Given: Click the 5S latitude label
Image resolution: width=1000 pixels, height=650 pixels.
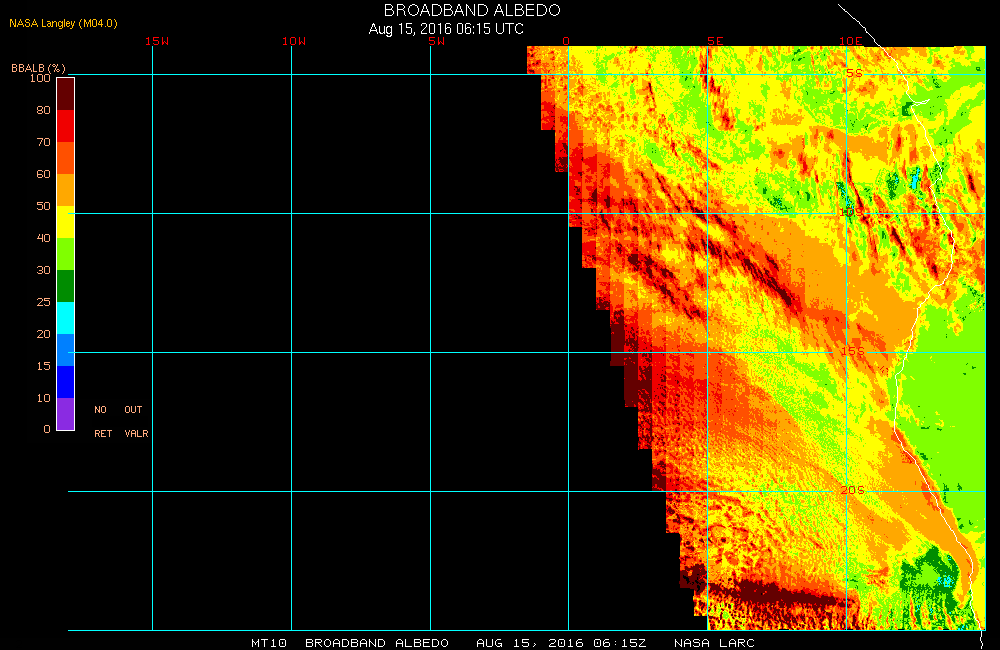Looking at the screenshot, I should (855, 73).
